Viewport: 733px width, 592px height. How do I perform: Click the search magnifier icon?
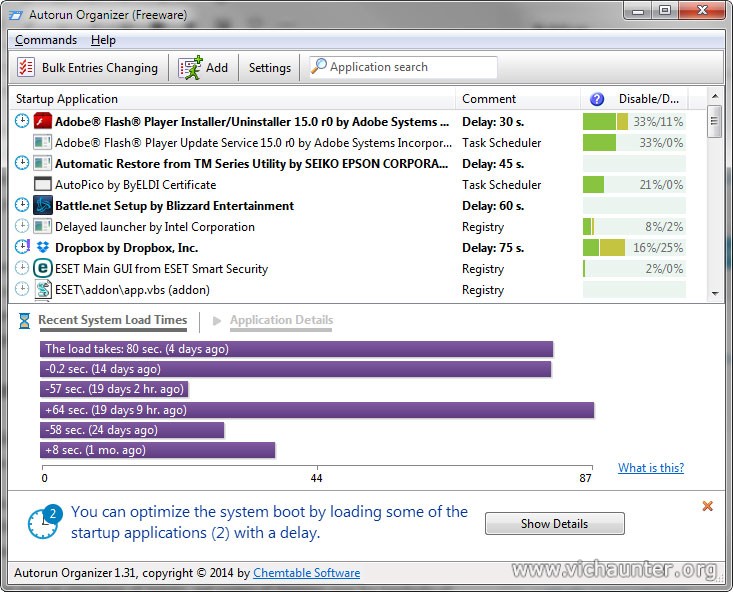[318, 66]
